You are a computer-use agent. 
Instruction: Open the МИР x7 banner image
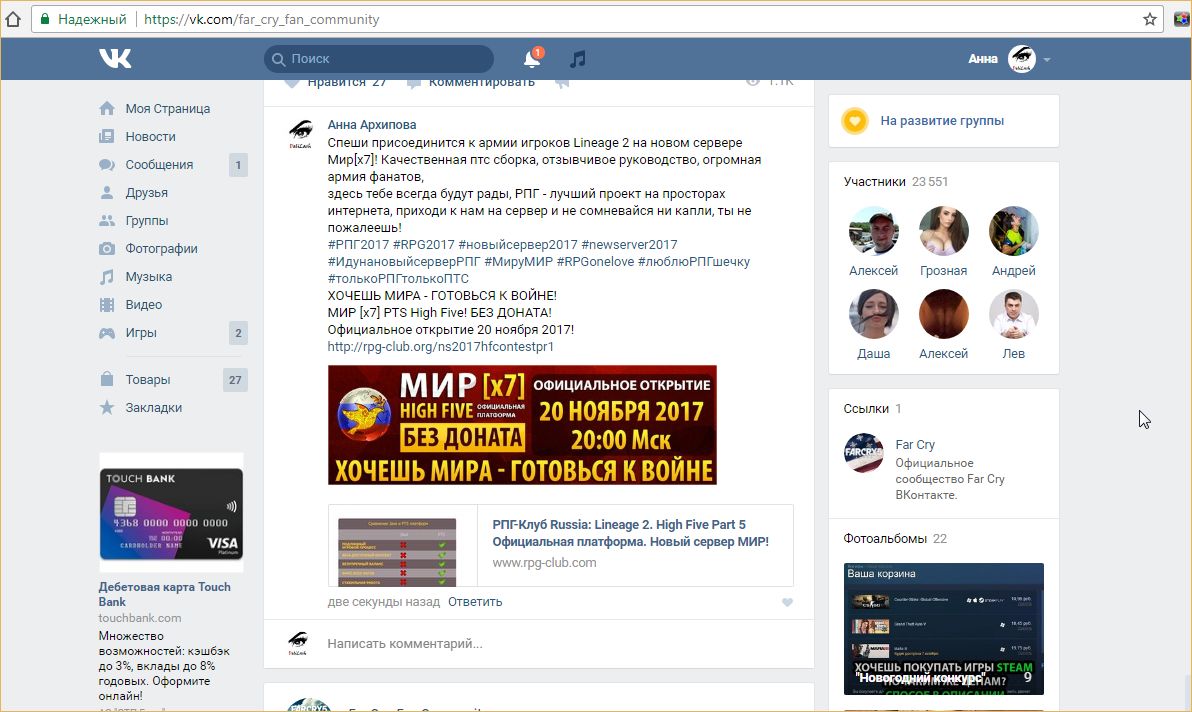pyautogui.click(x=522, y=426)
